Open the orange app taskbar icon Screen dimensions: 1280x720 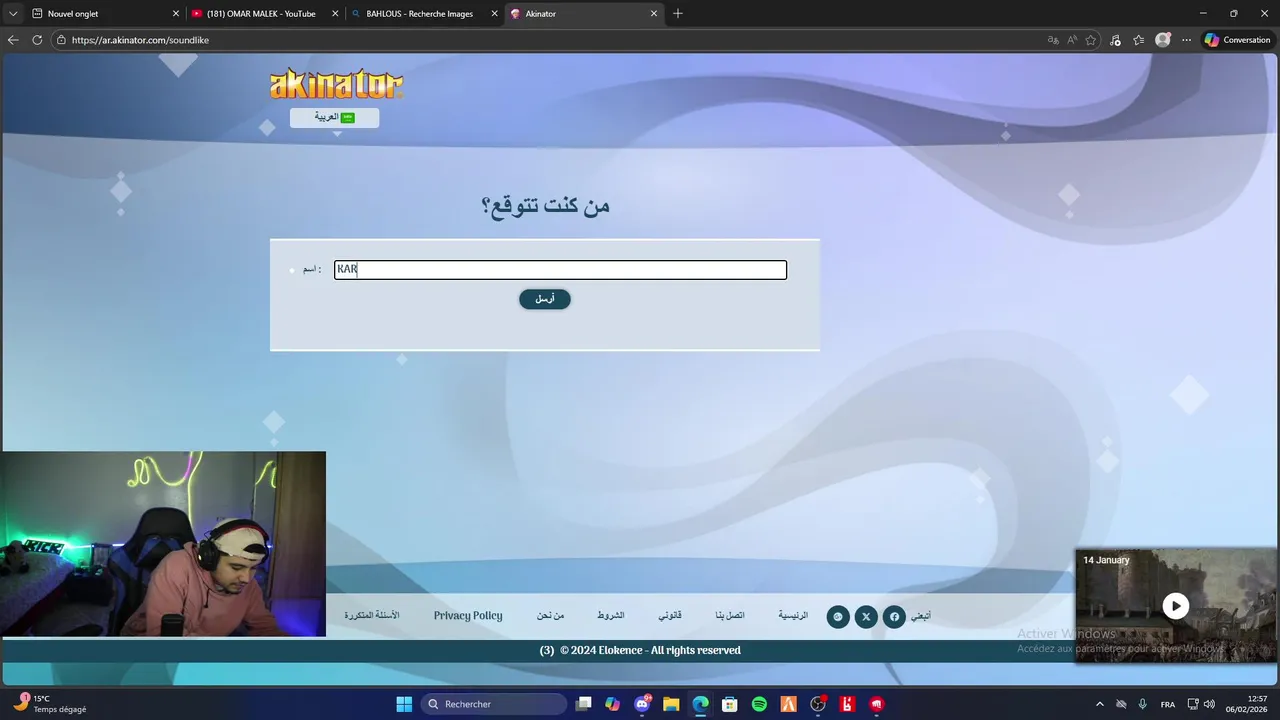click(788, 704)
